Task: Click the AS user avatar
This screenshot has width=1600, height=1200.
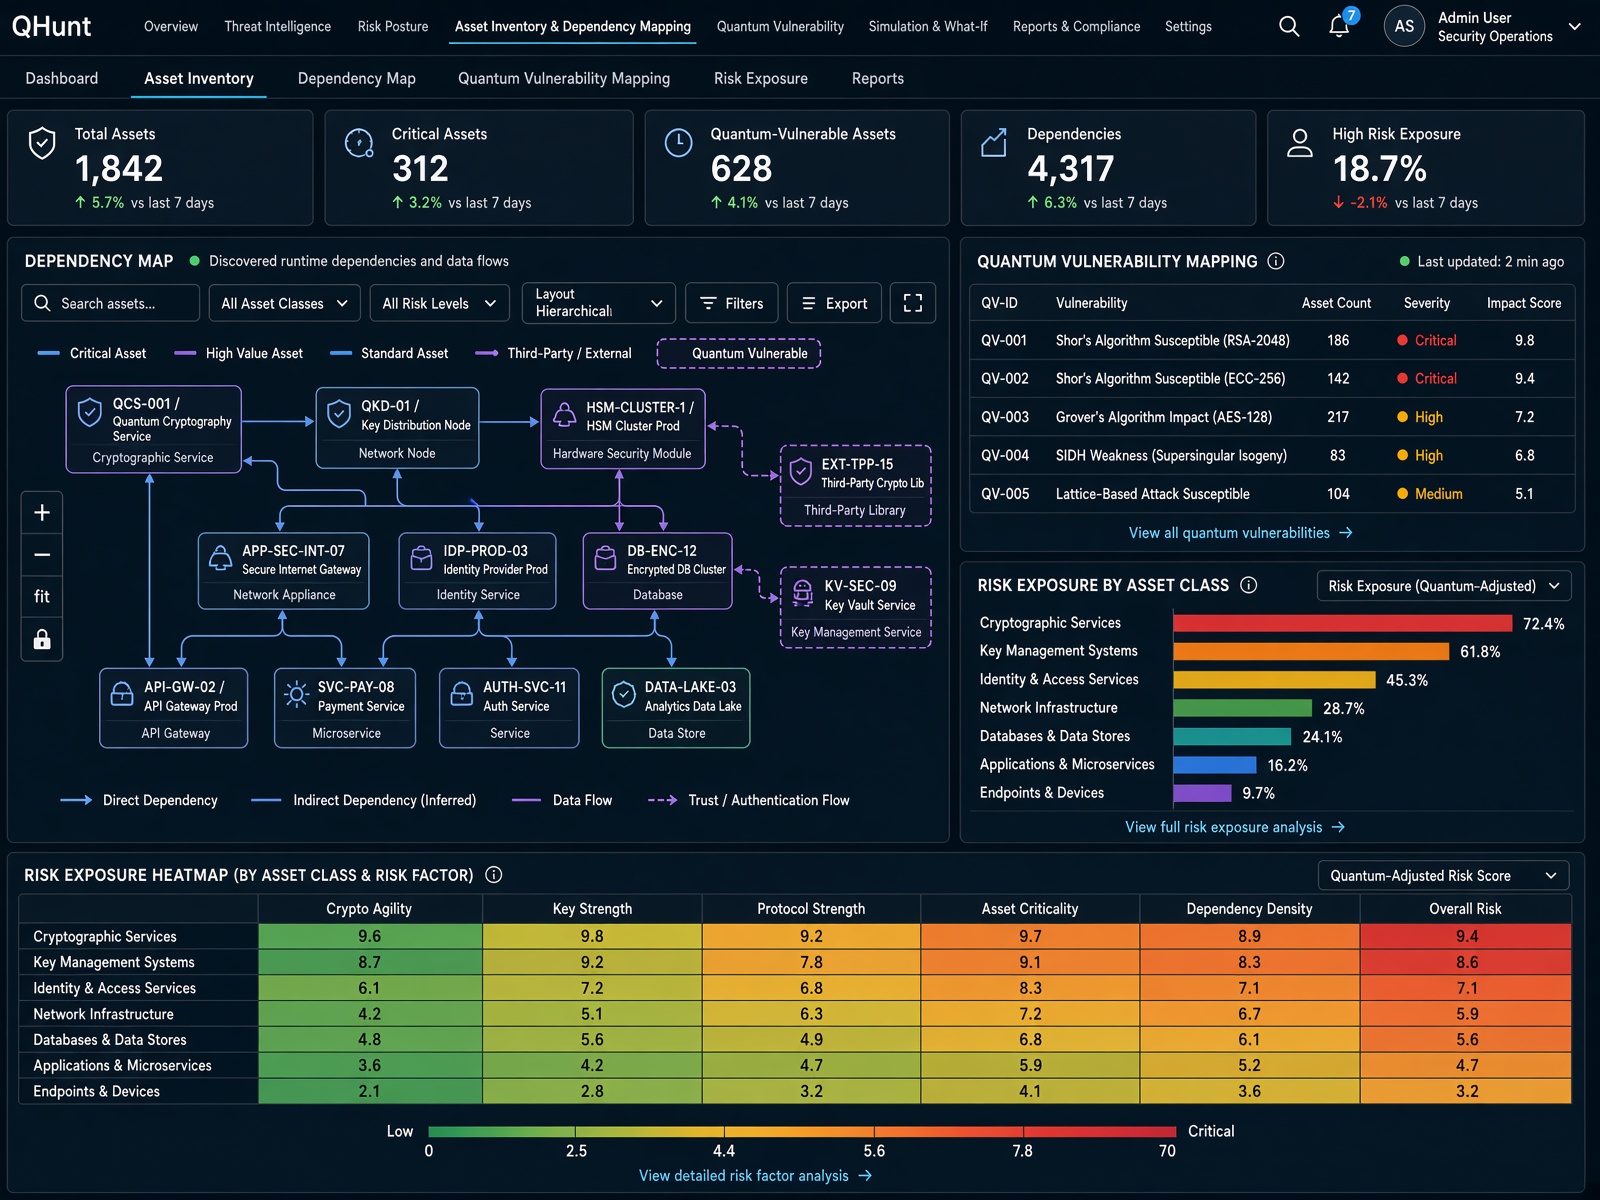Action: 1404,26
